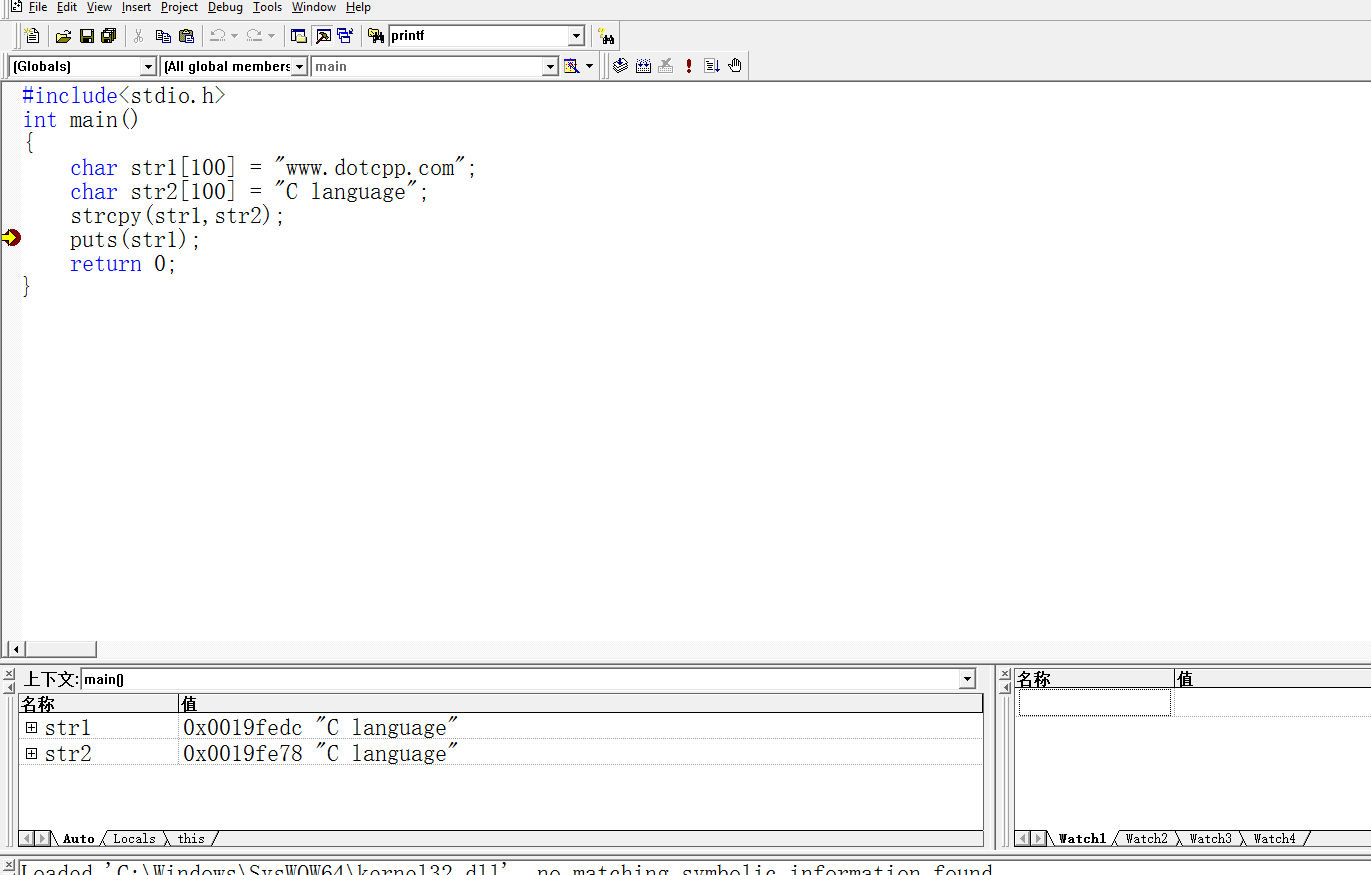
Task: Click the empty name cell in Watch1
Action: (x=1094, y=703)
